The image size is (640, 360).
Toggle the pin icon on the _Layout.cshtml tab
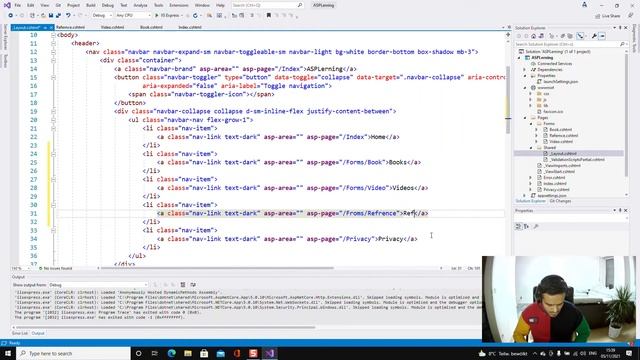(x=45, y=27)
